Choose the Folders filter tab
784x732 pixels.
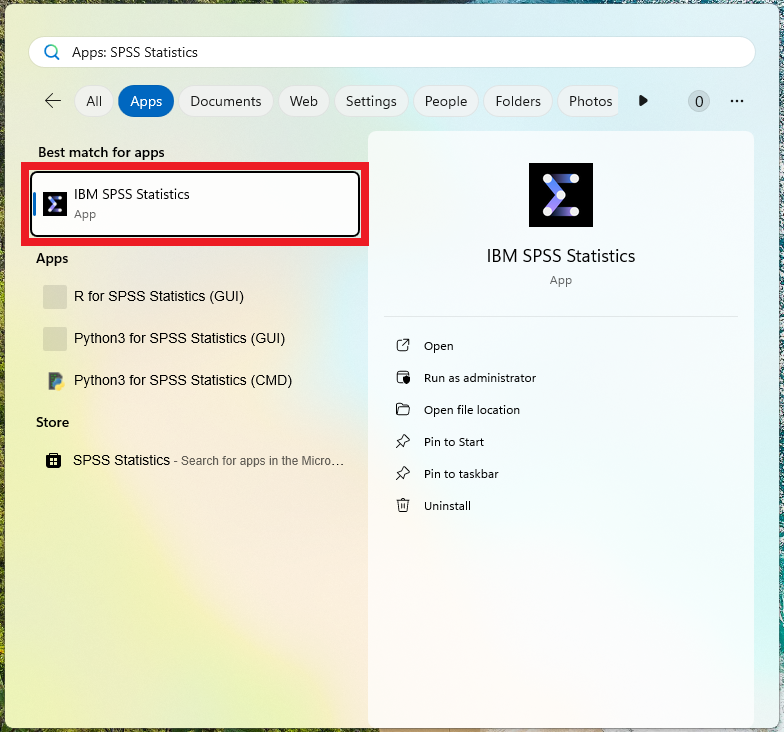point(518,101)
